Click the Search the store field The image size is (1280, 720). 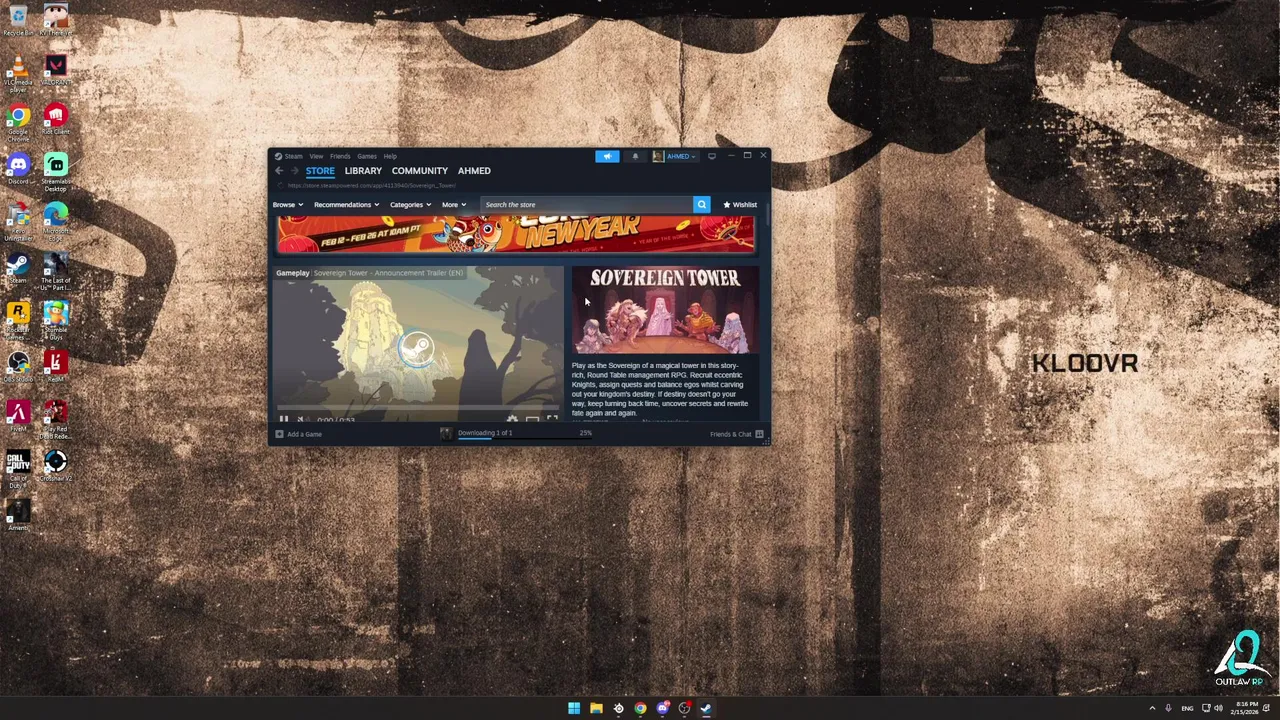tap(586, 204)
